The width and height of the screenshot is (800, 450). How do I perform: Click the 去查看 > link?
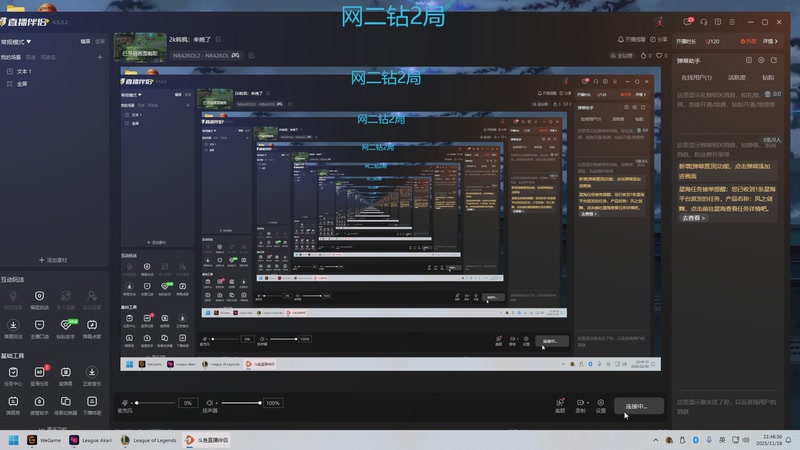tap(693, 218)
